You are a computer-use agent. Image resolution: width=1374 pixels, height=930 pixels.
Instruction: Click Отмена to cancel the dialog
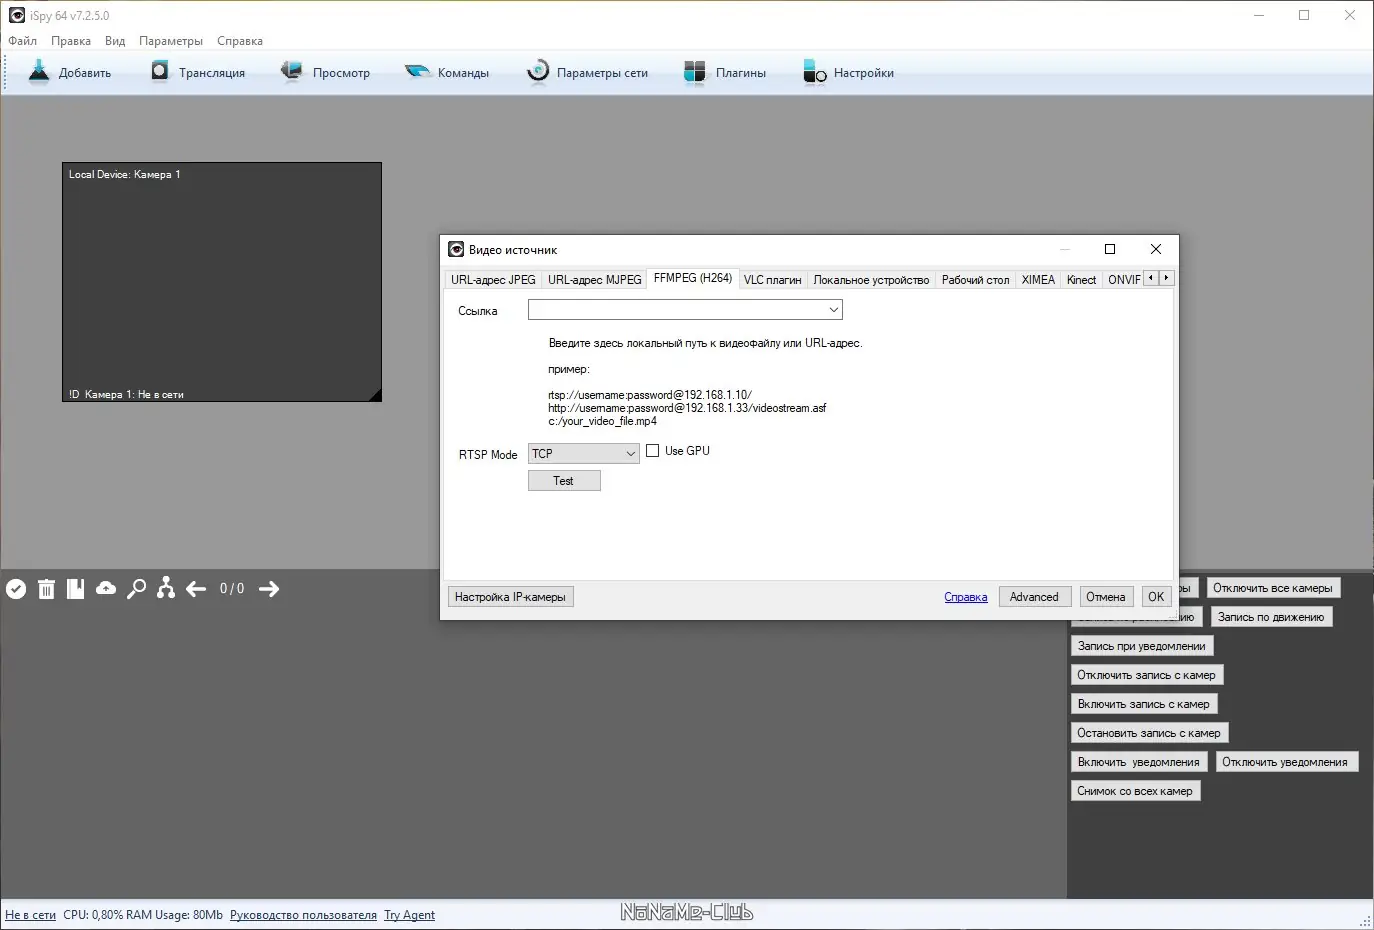1106,597
